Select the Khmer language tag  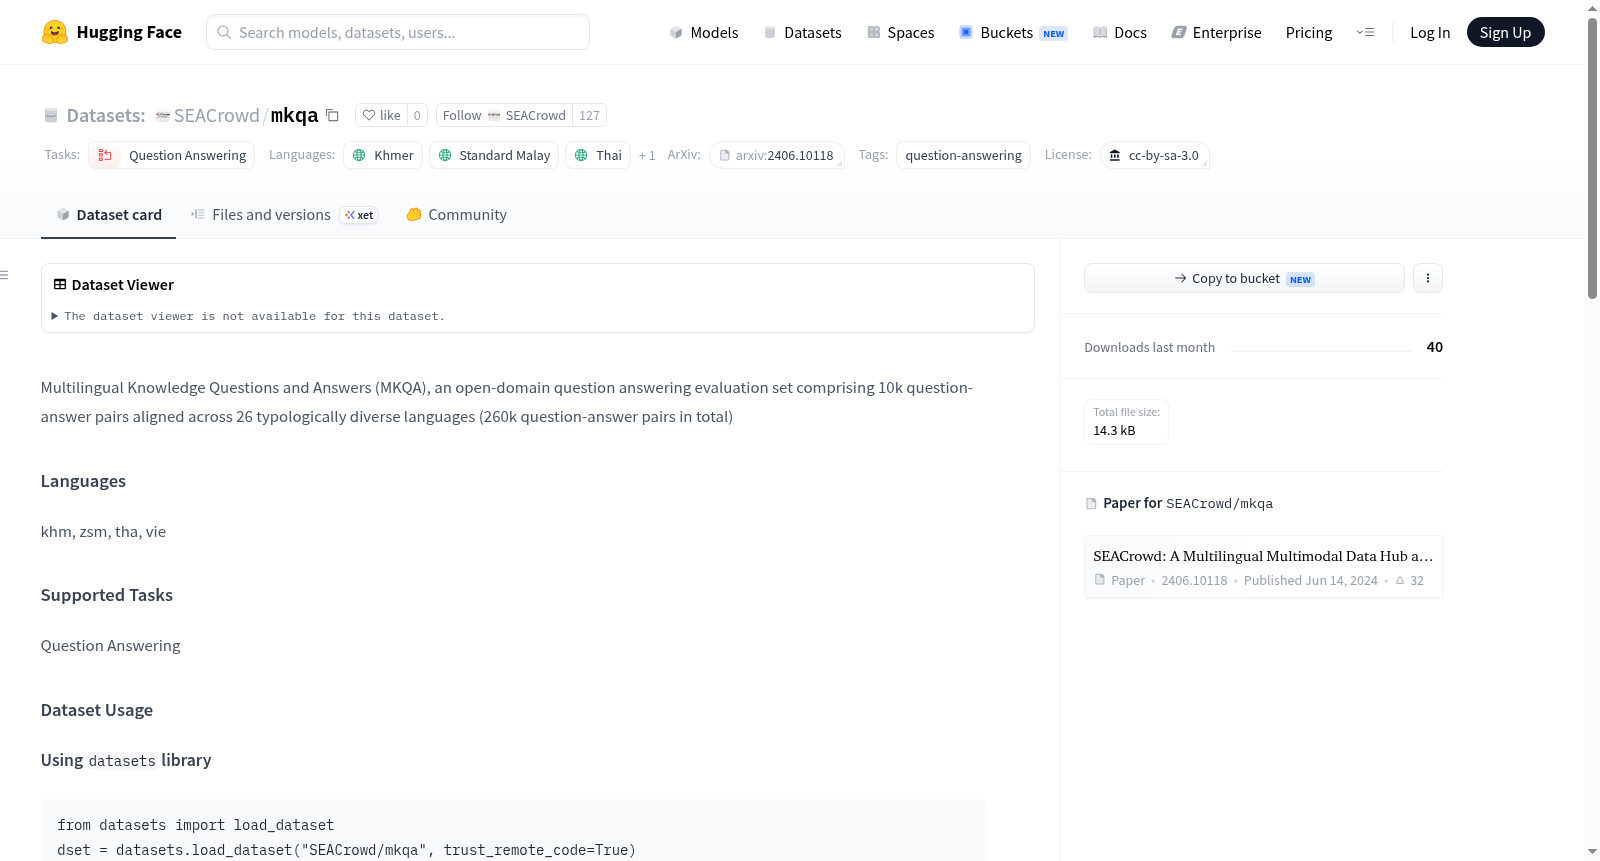[x=383, y=155]
